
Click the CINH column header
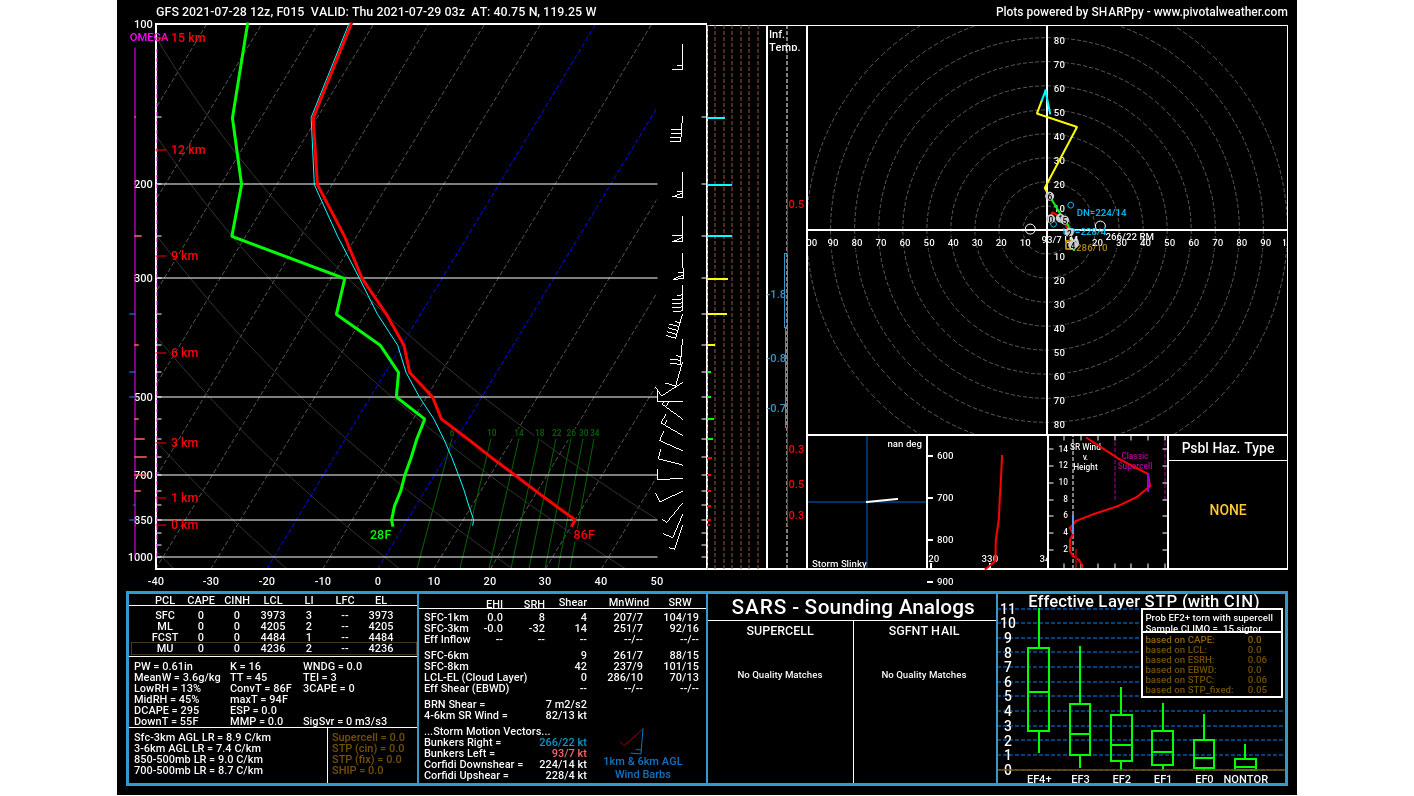tap(237, 600)
